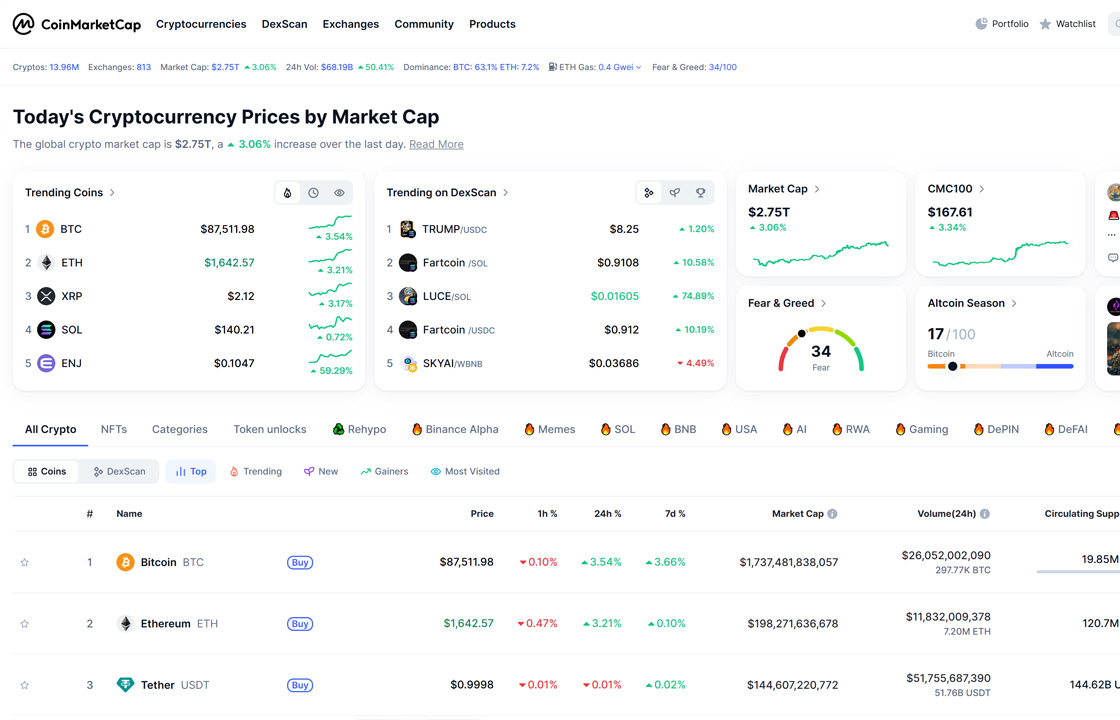Click the SOL coin icon in Trending Coins
Image resolution: width=1120 pixels, height=720 pixels.
pyautogui.click(x=46, y=329)
